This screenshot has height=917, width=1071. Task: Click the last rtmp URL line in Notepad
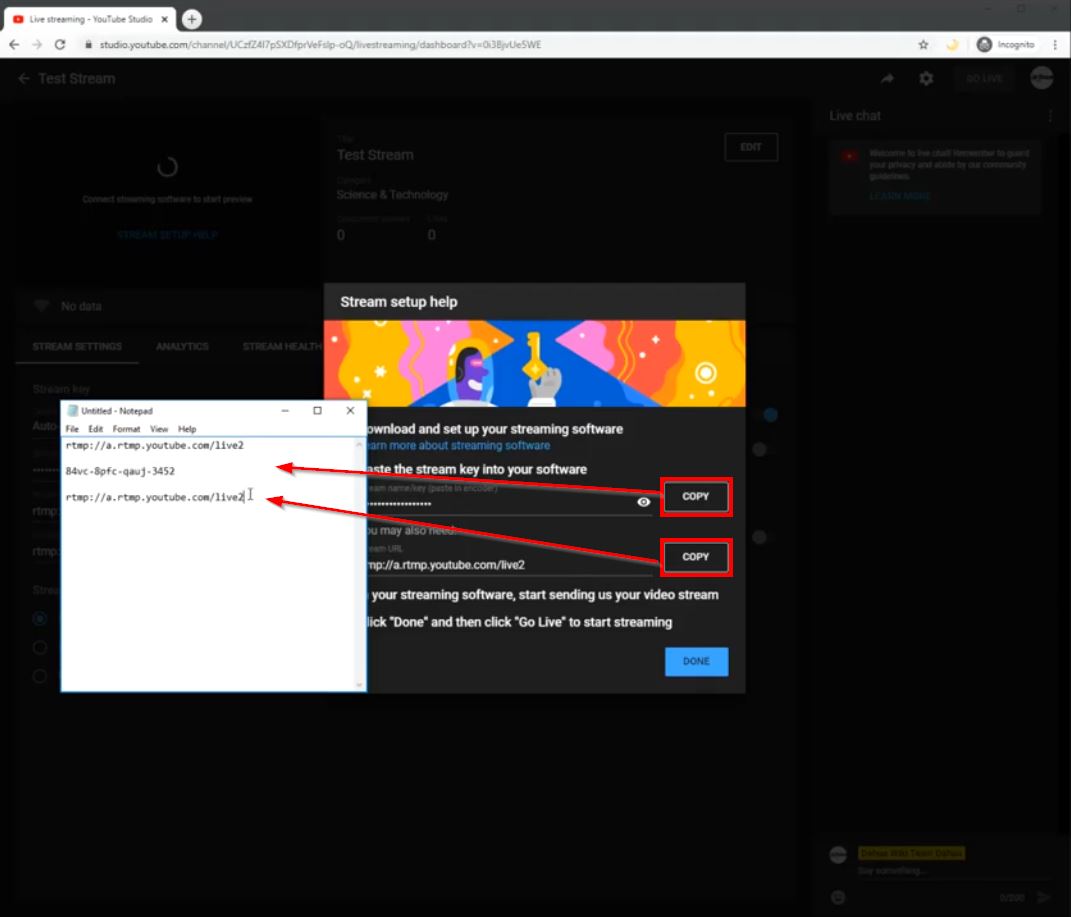pyautogui.click(x=154, y=497)
